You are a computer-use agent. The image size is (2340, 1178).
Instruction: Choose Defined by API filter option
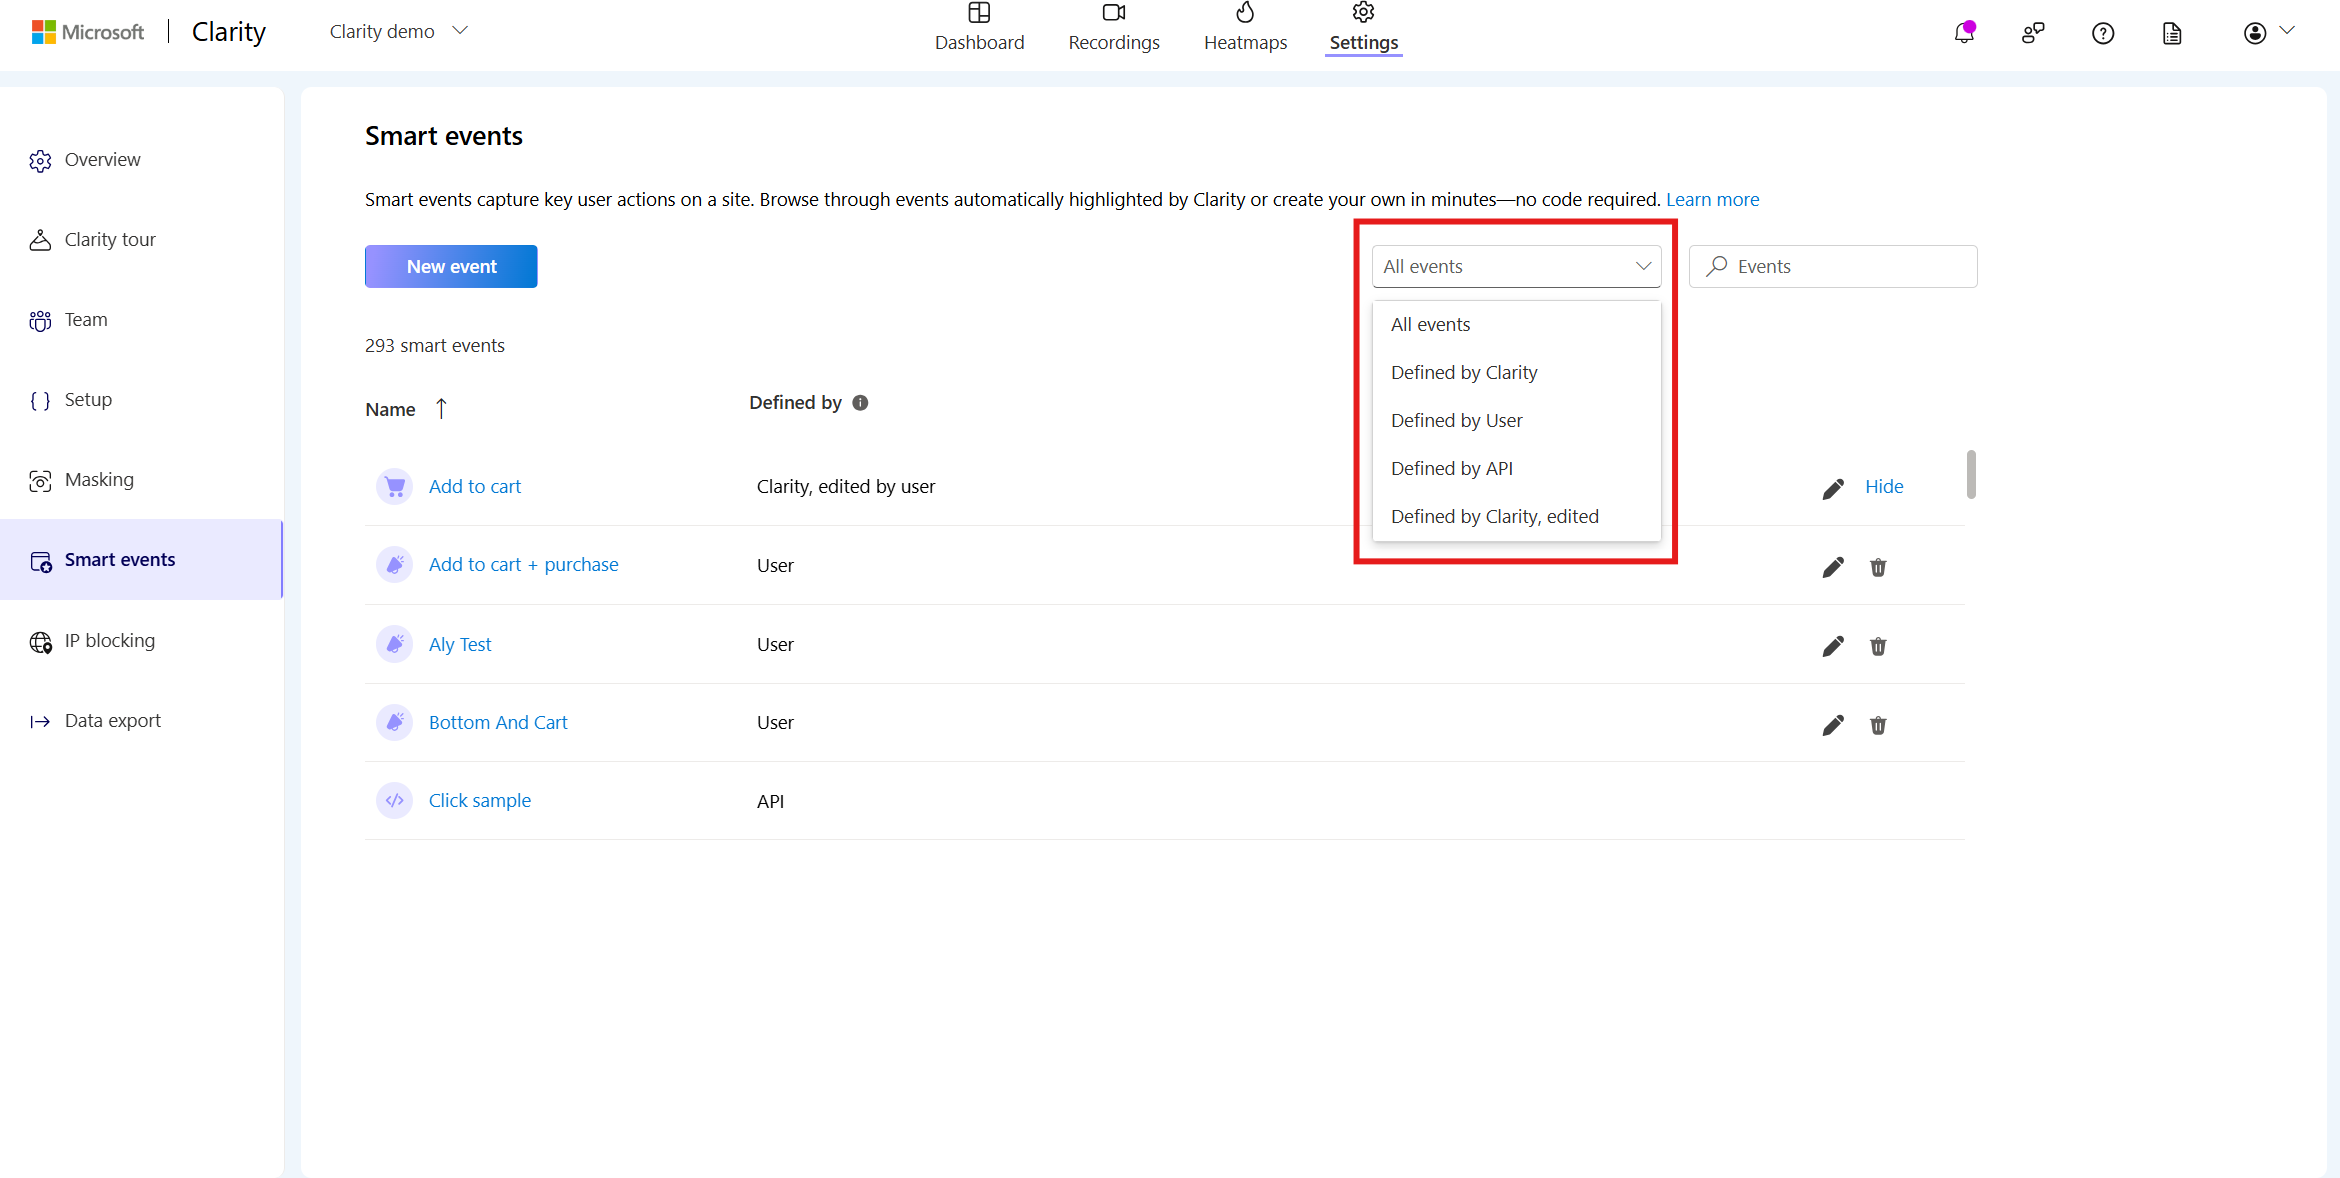1516,469
